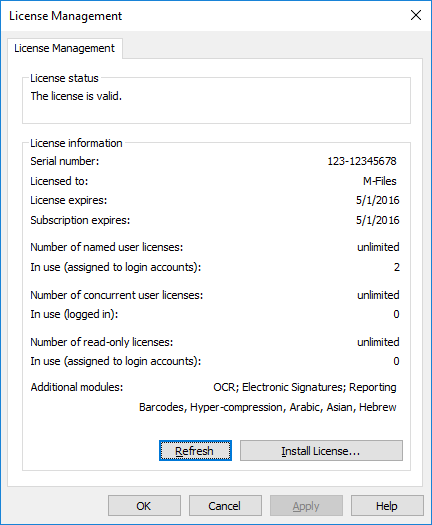
Task: Open the Install License dialog
Action: (321, 451)
